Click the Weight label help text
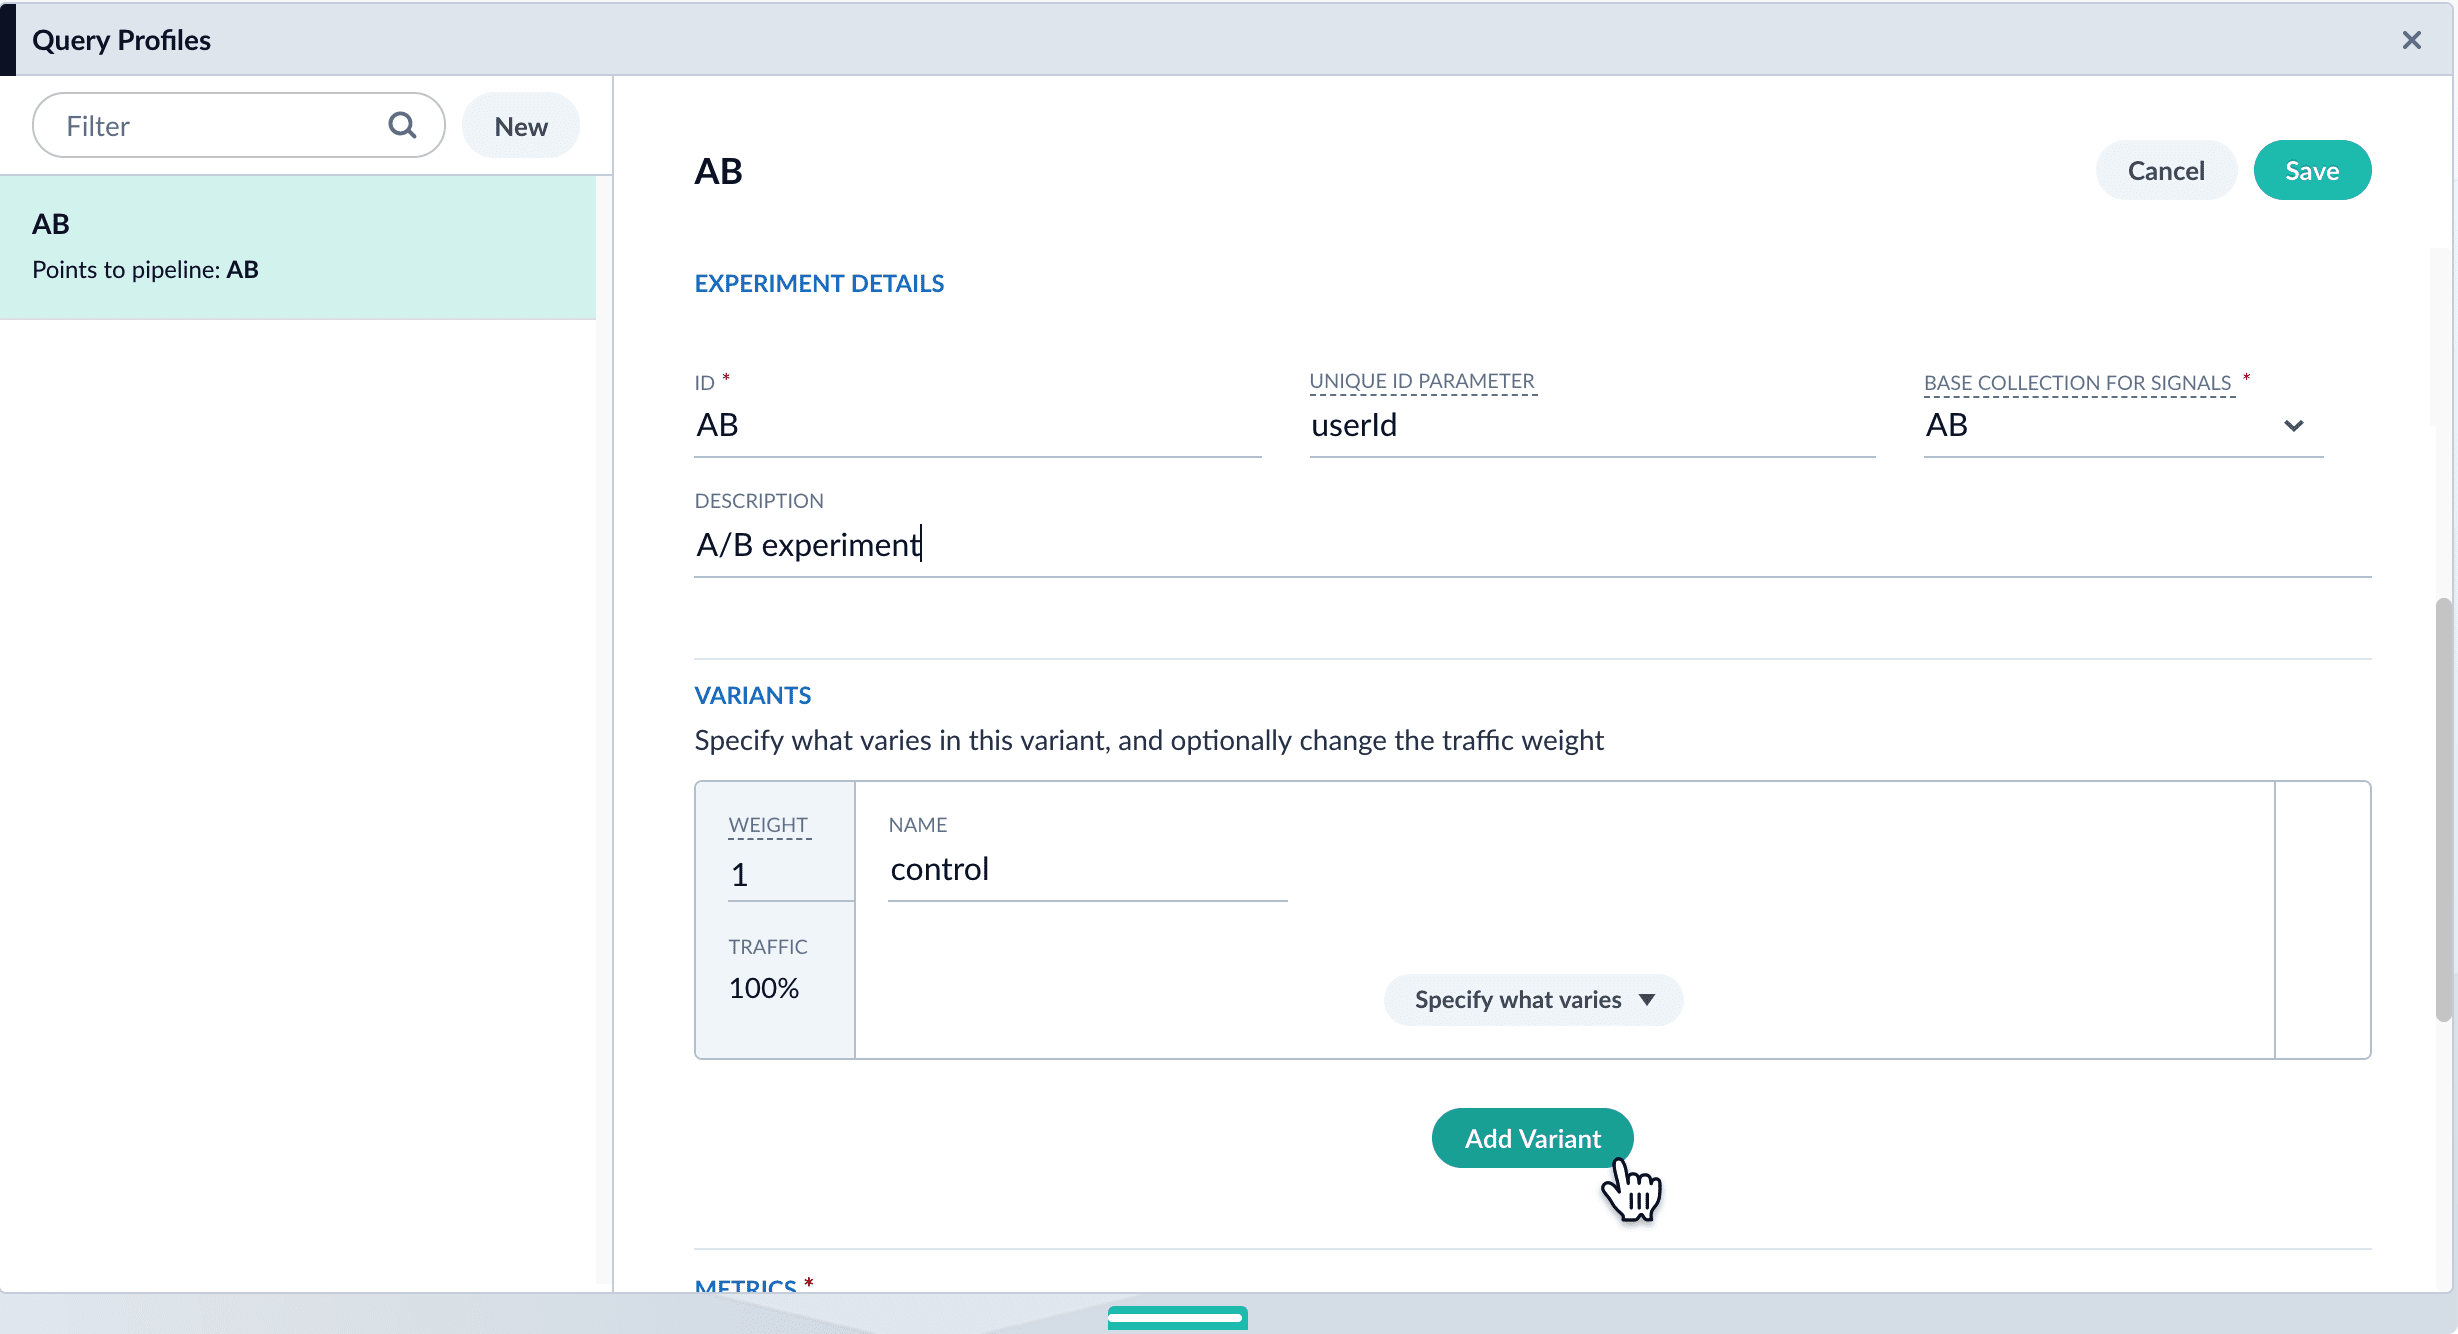Image resolution: width=2458 pixels, height=1334 pixels. [x=767, y=825]
